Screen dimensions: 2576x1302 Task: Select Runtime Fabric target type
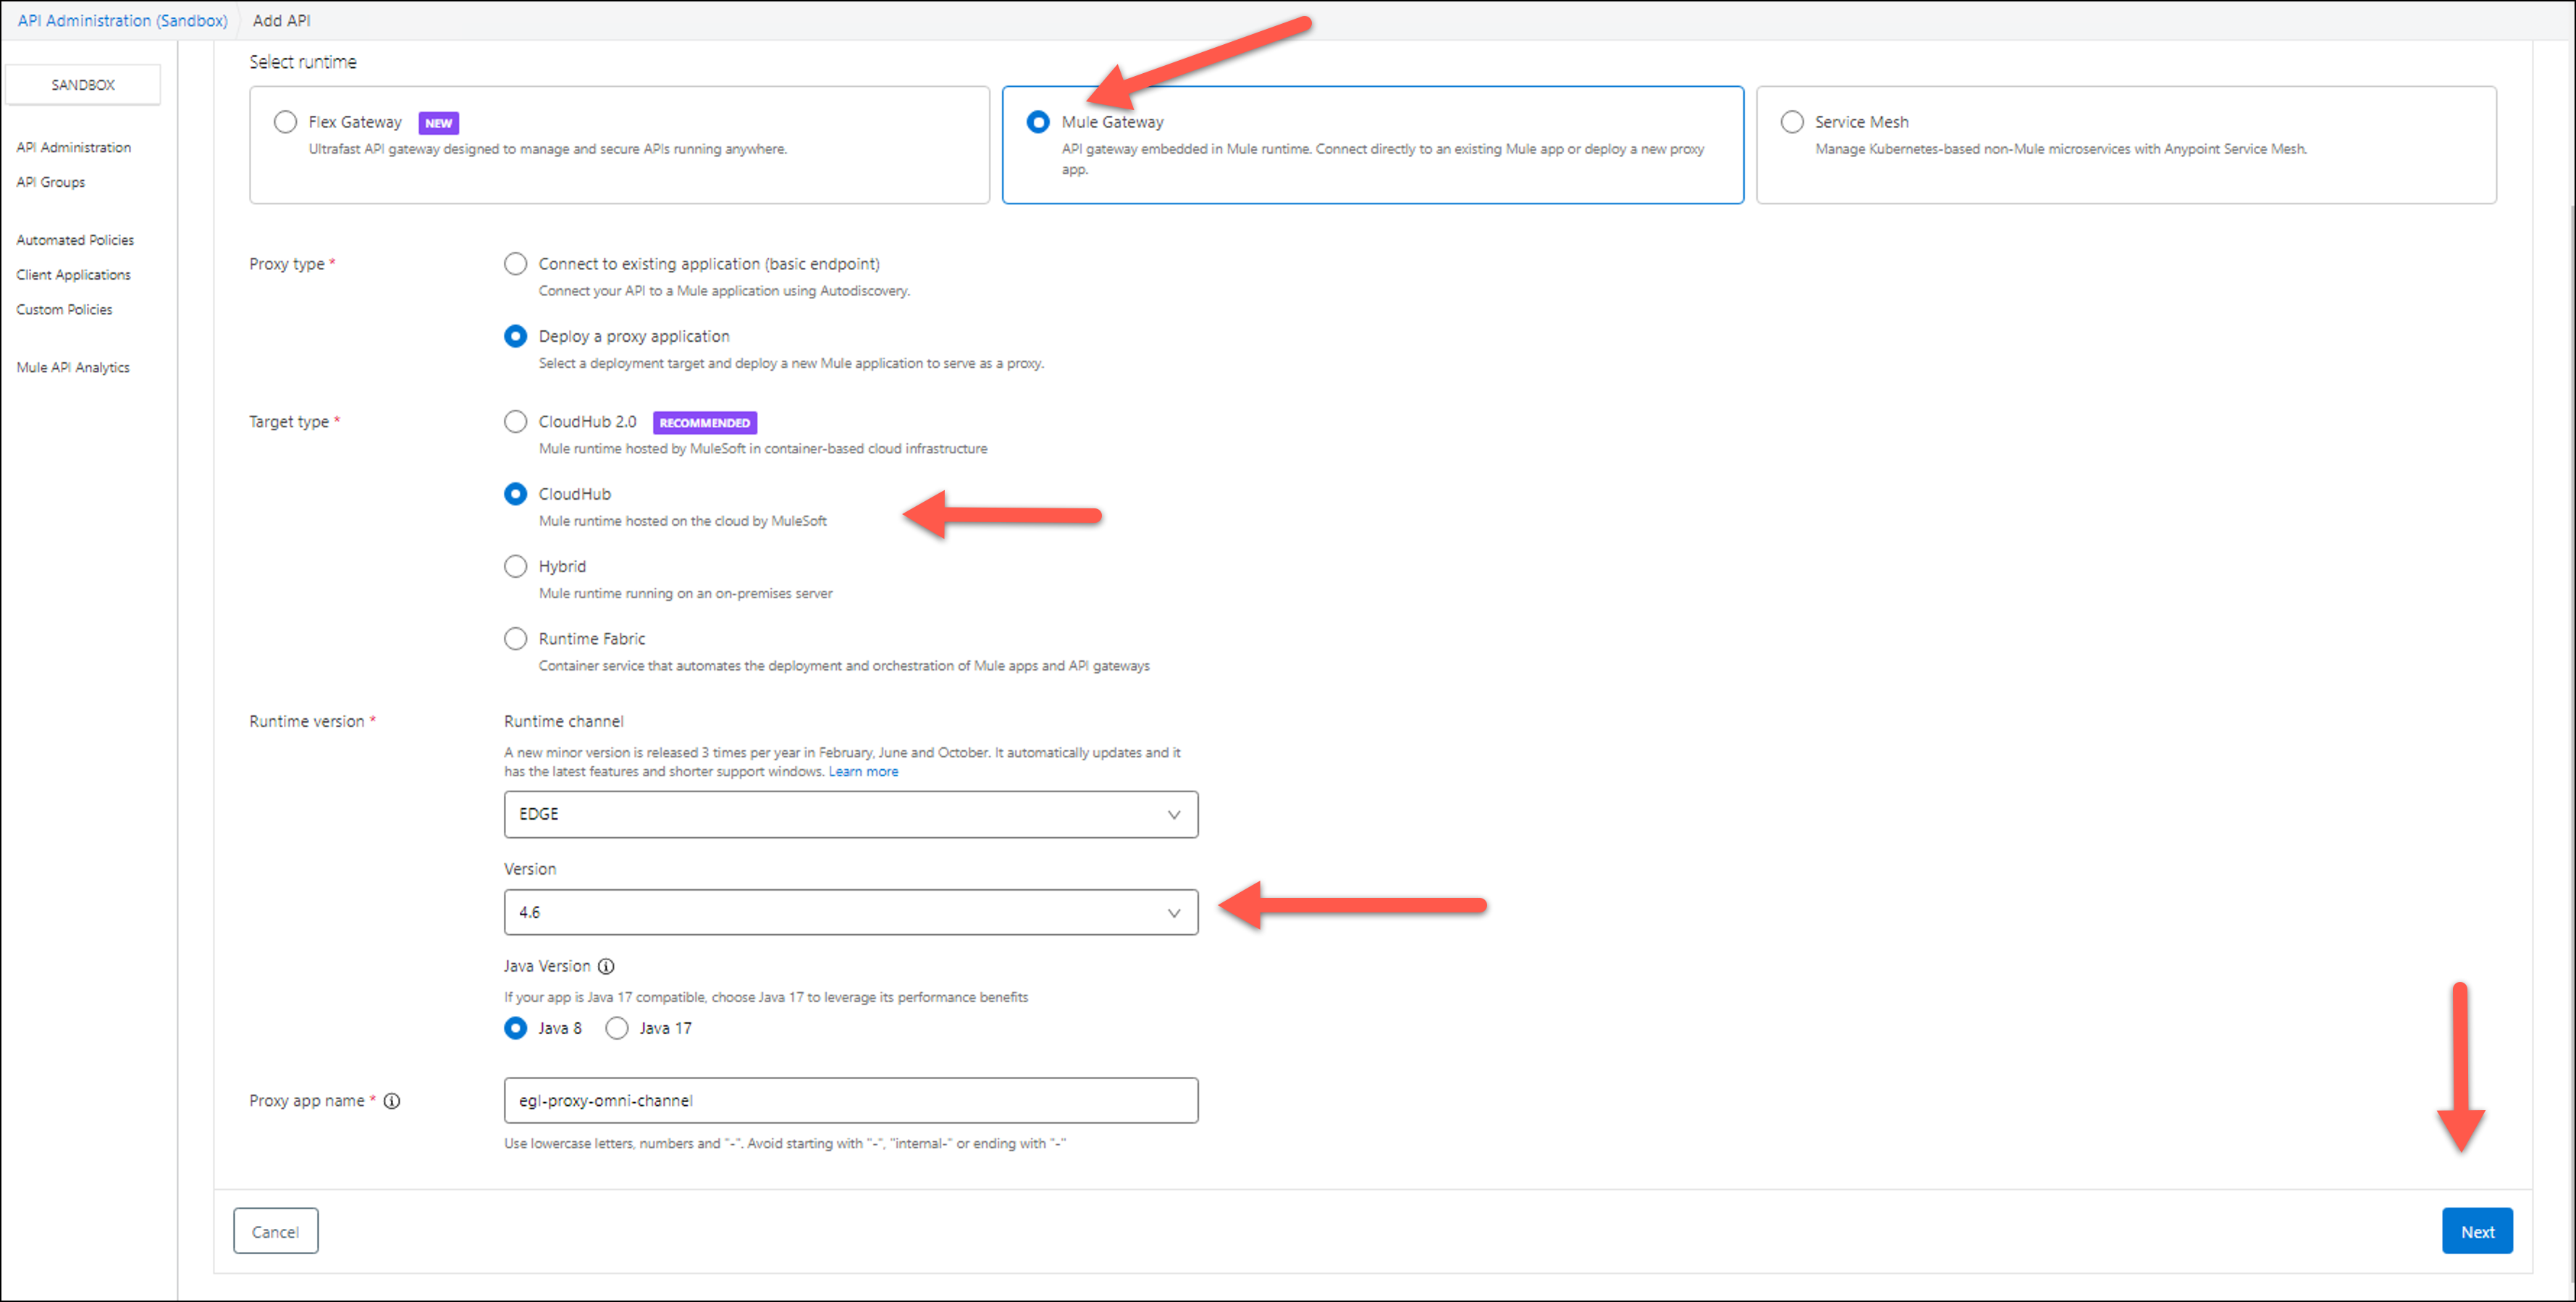coord(515,639)
